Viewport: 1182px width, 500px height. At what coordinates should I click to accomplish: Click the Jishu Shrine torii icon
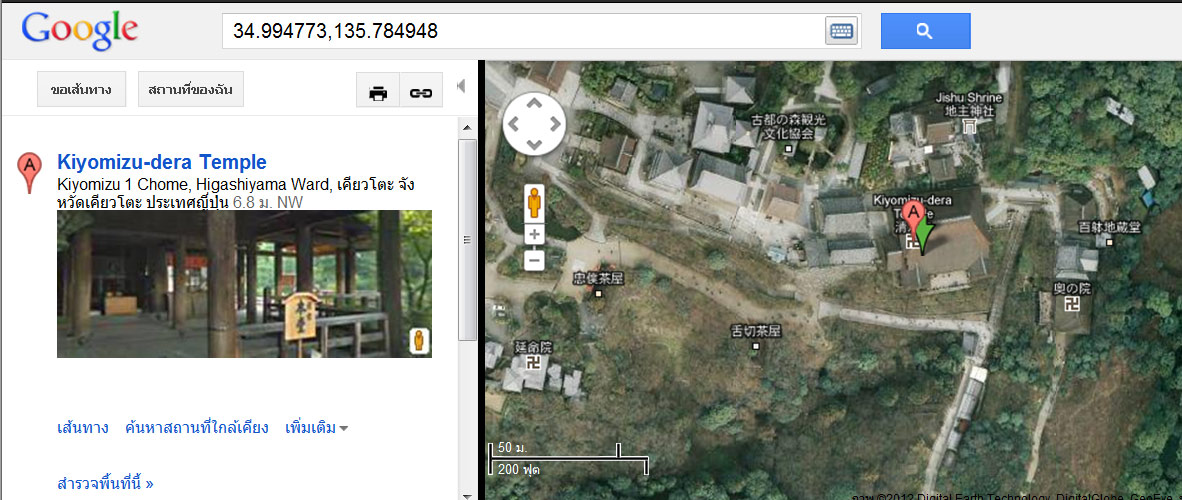coord(969,126)
